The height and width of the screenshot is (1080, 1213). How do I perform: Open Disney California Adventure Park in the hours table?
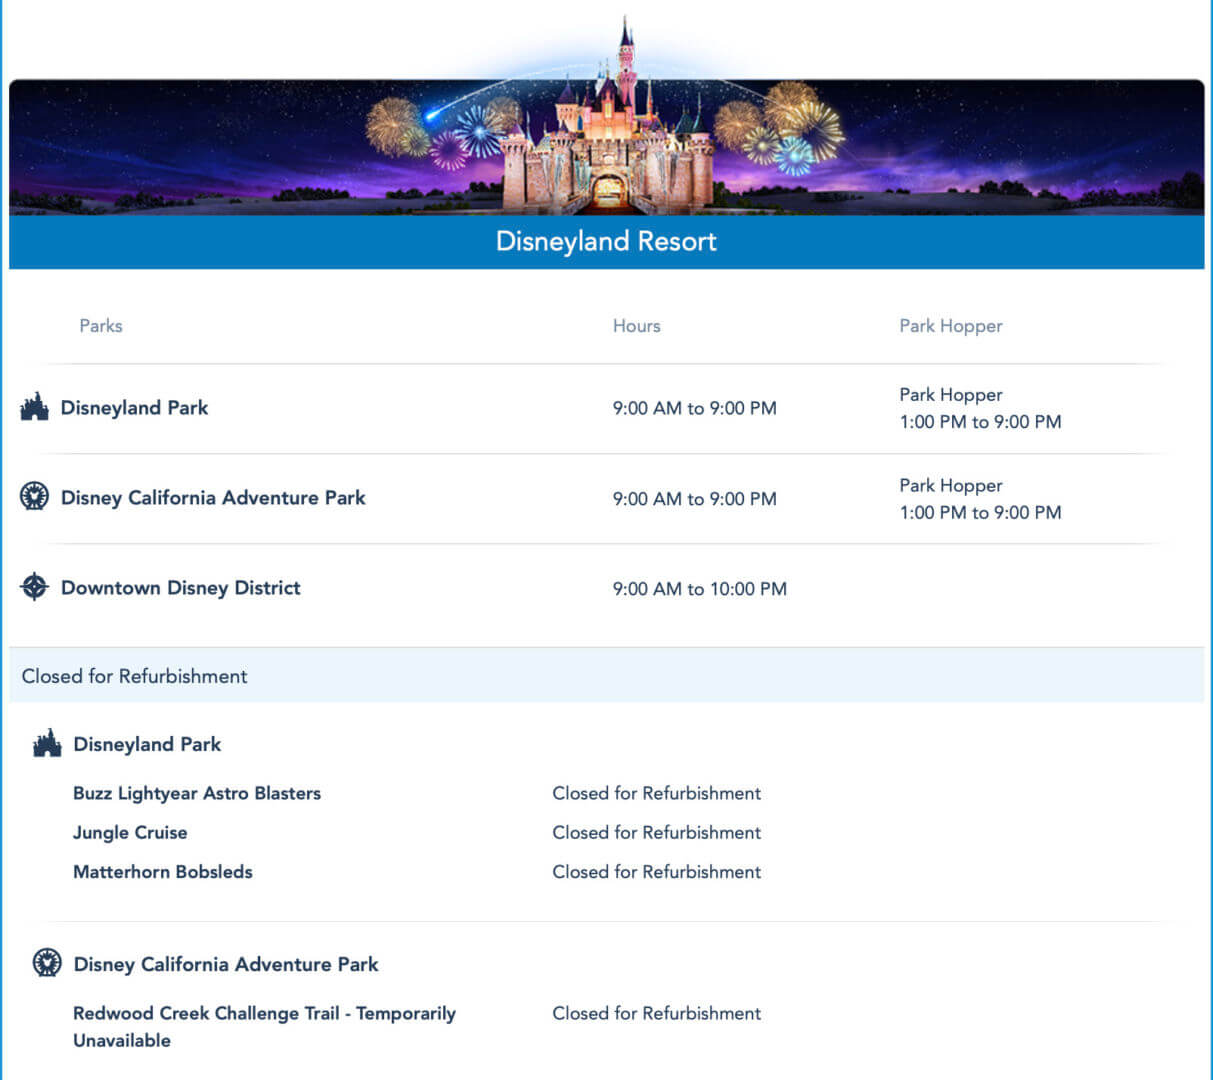coord(213,498)
